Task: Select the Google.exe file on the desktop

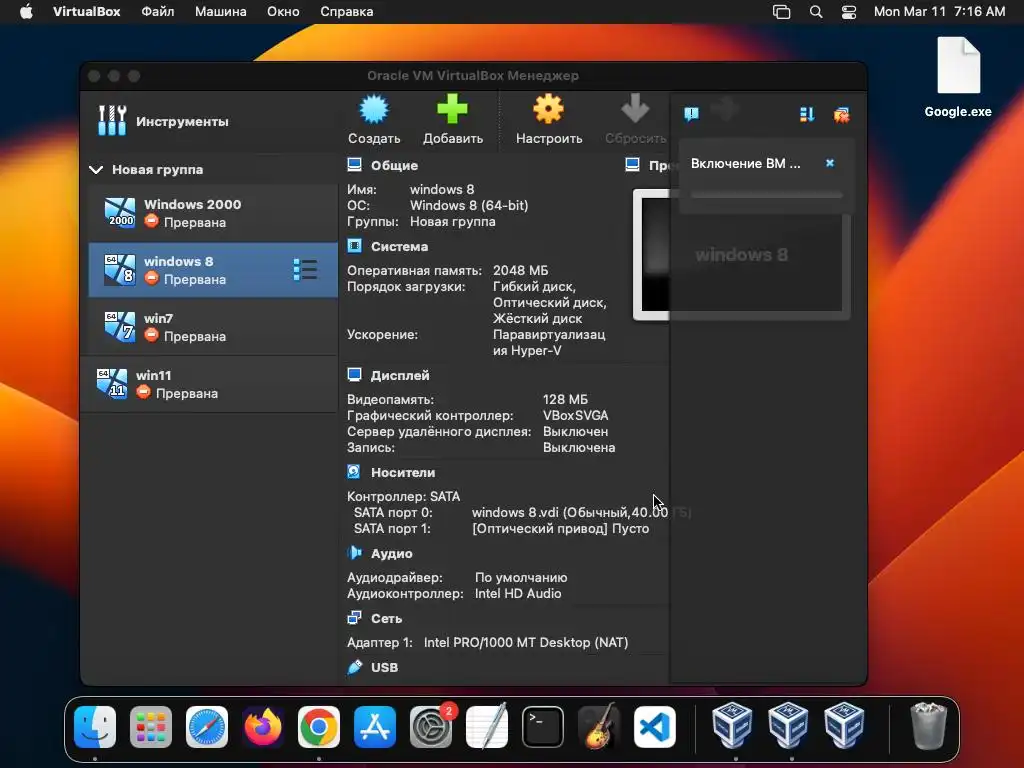Action: point(958,77)
